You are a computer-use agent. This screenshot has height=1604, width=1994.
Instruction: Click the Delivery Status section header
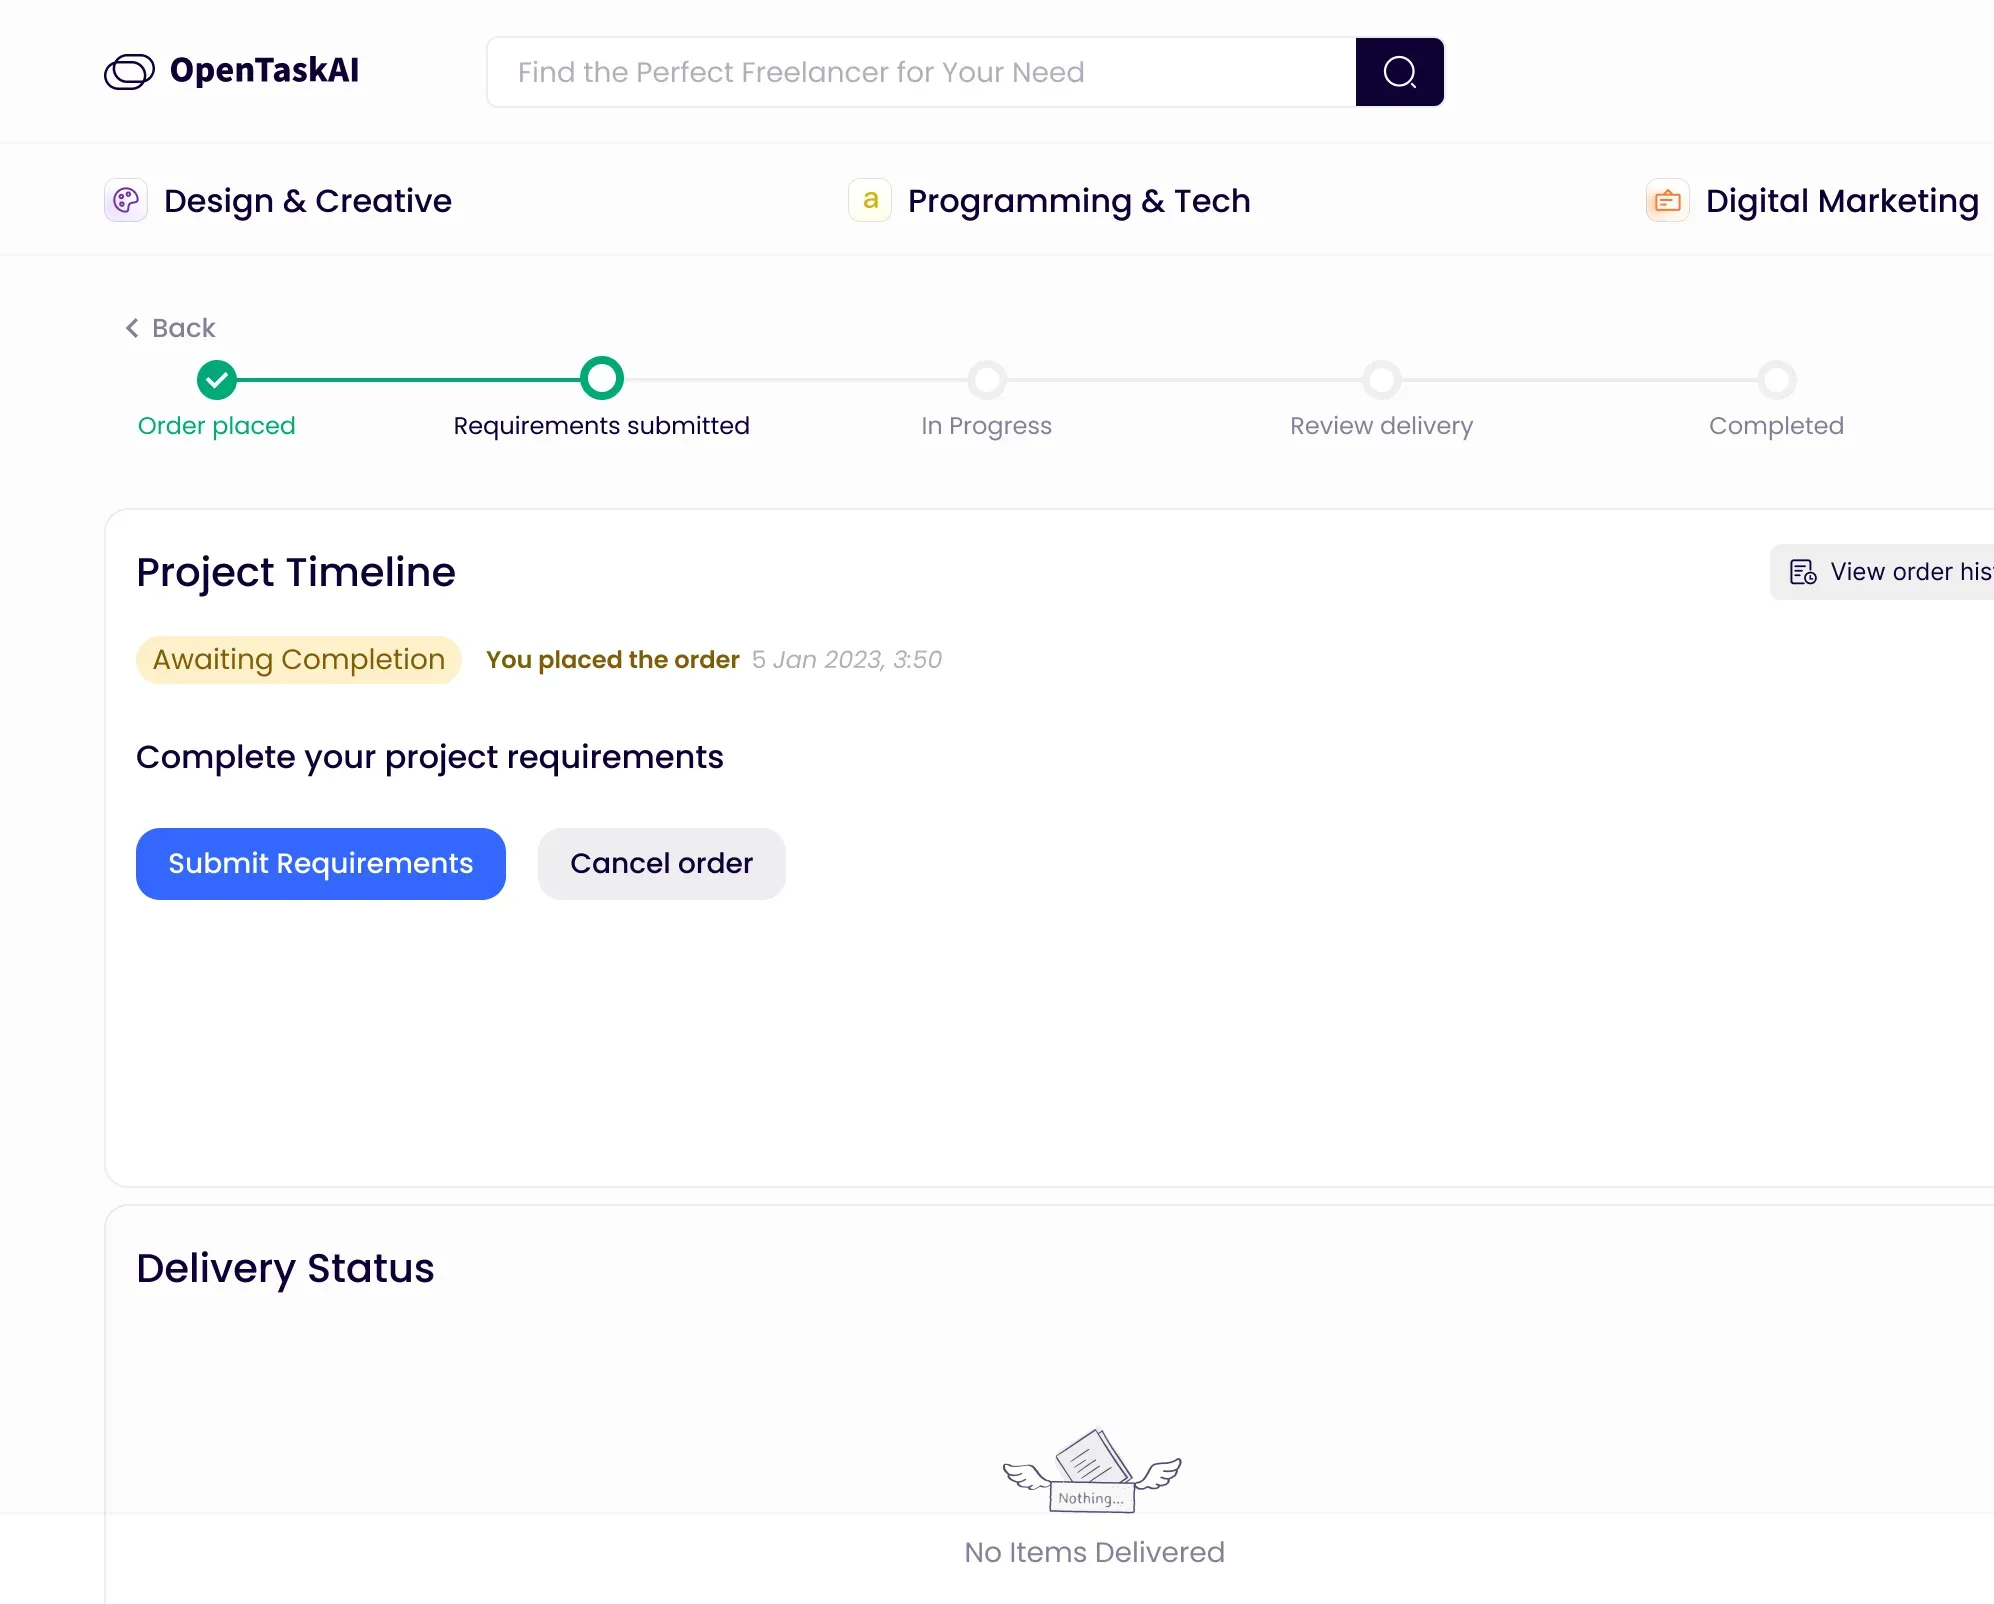[x=285, y=1267]
